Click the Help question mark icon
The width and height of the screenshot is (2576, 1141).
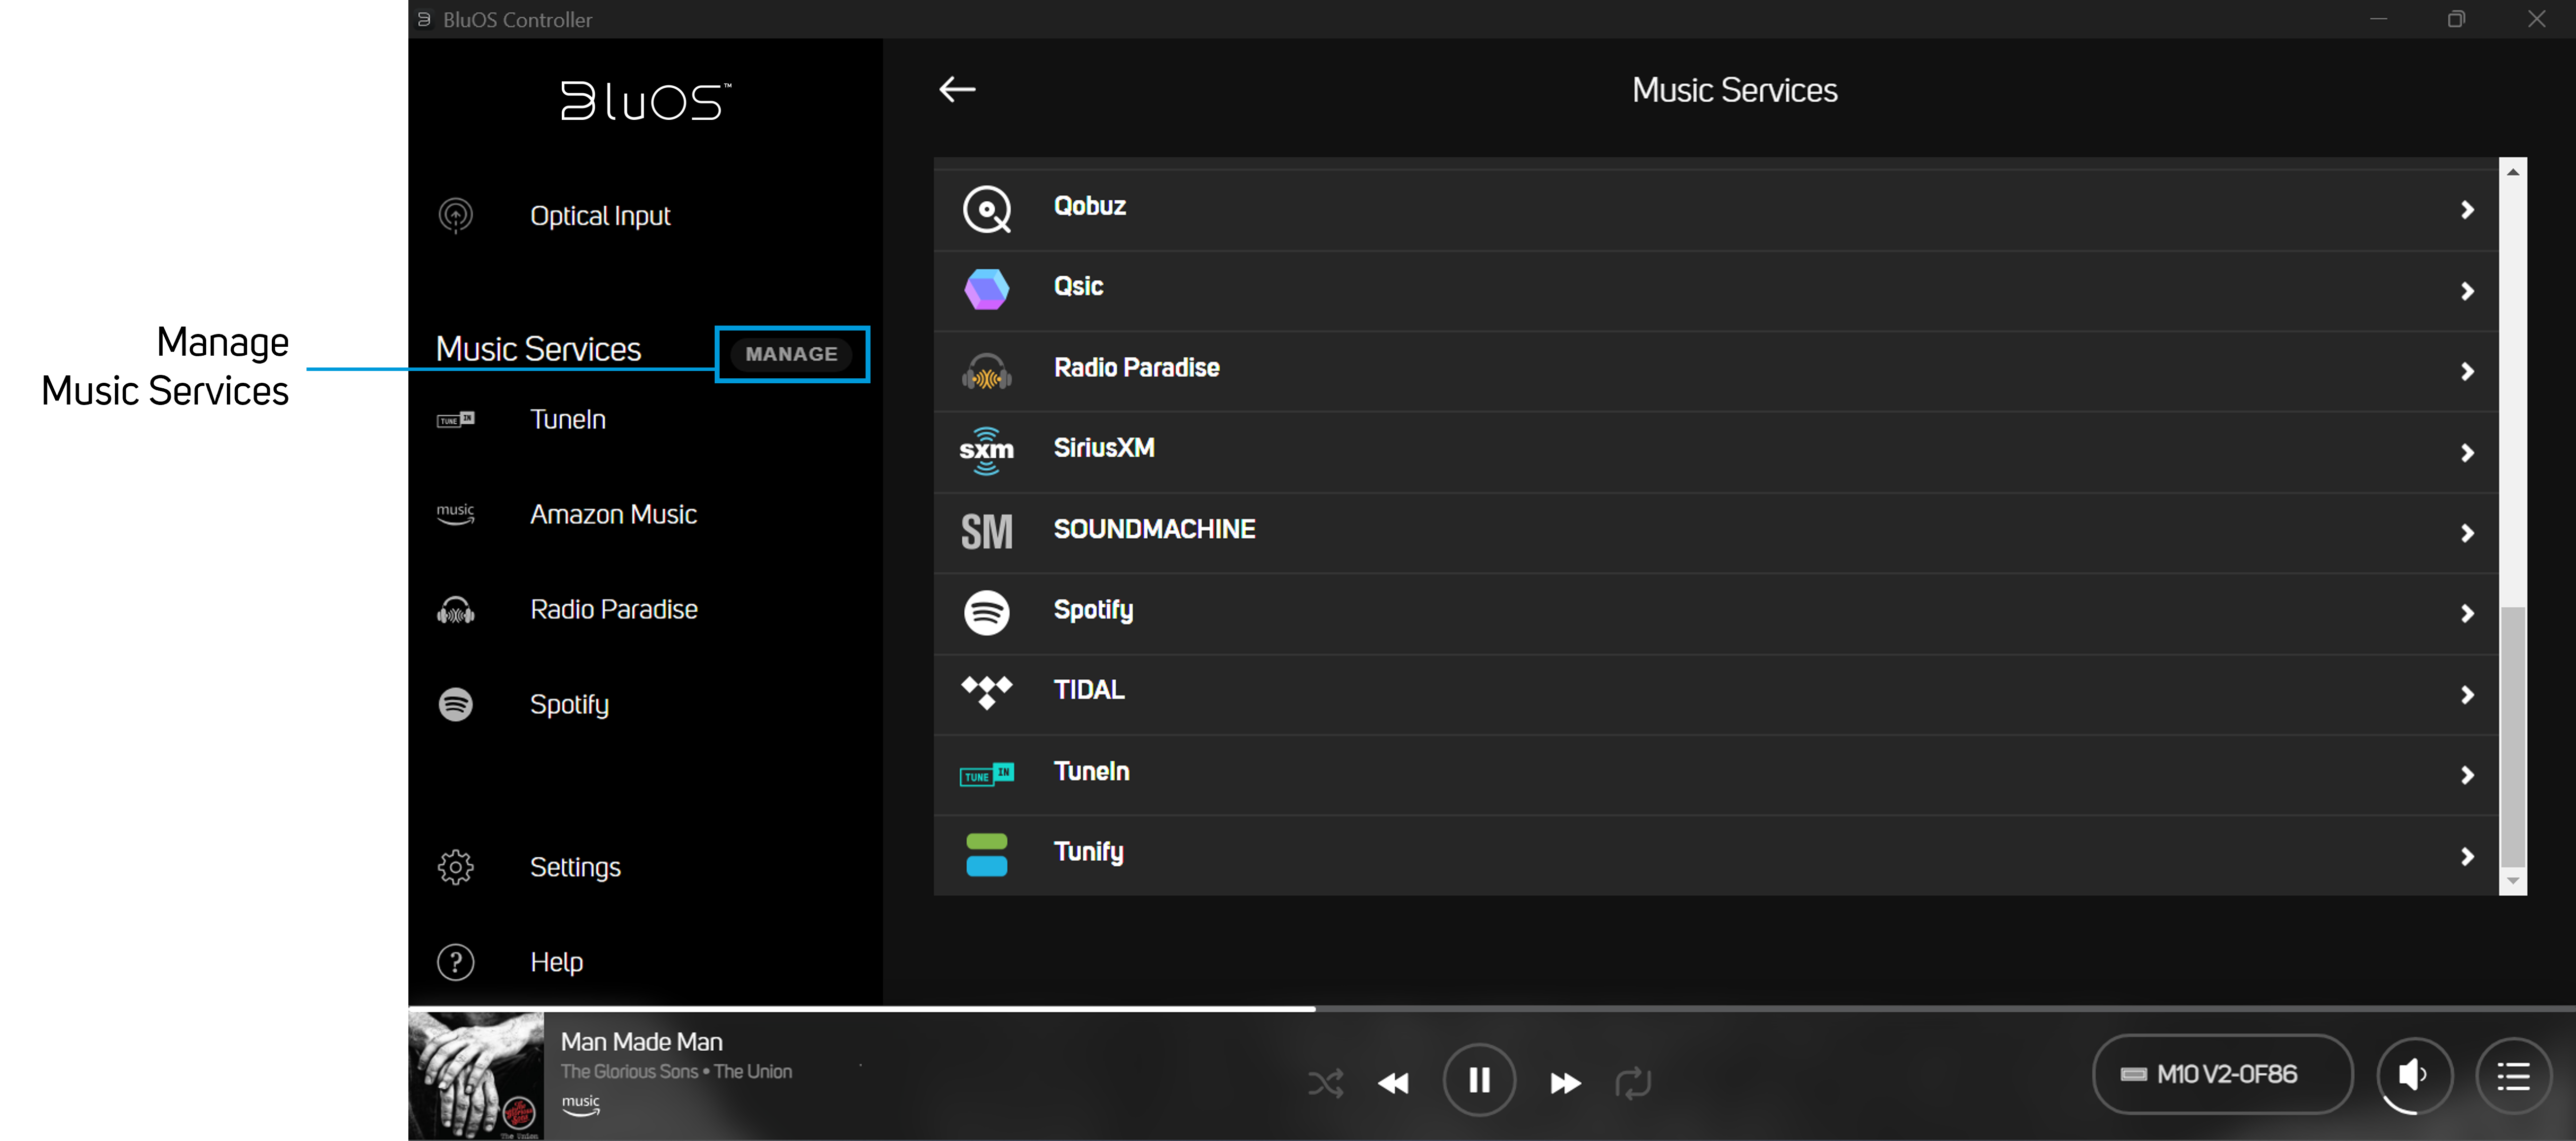(456, 961)
